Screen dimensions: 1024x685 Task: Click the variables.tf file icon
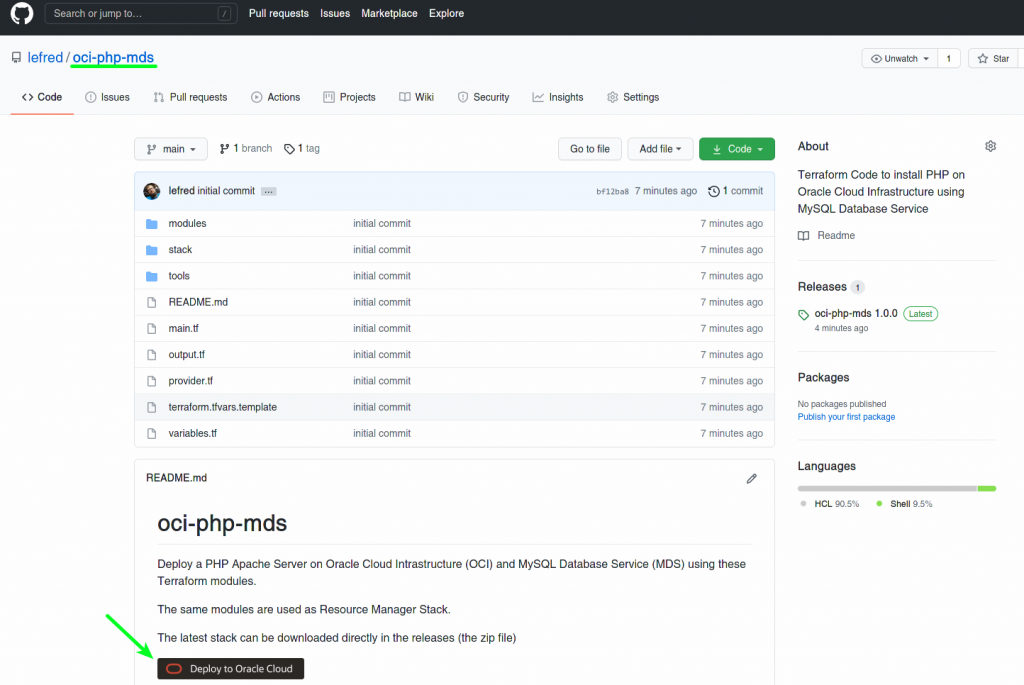[x=152, y=434]
